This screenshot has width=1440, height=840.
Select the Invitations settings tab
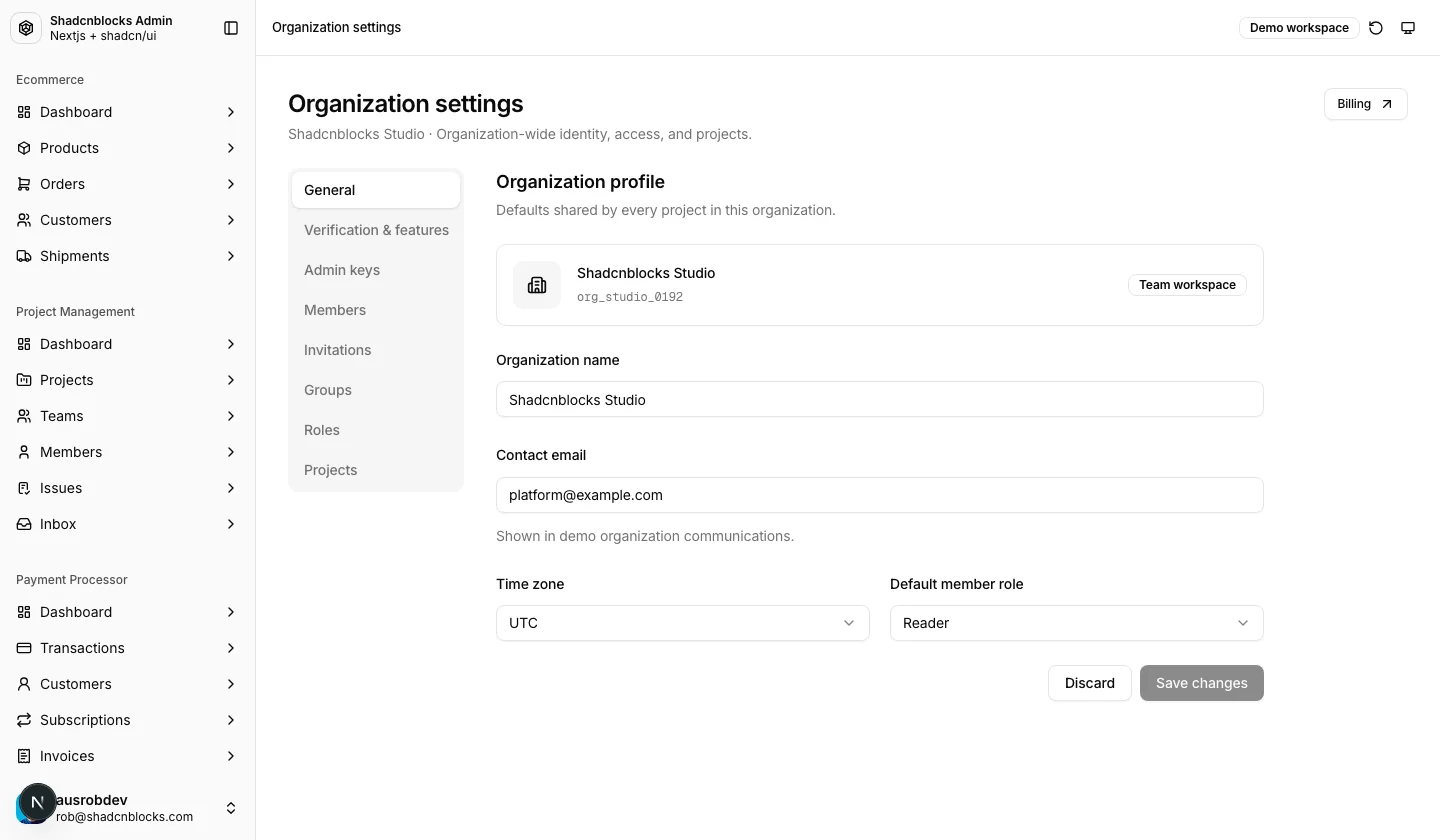[x=376, y=350]
